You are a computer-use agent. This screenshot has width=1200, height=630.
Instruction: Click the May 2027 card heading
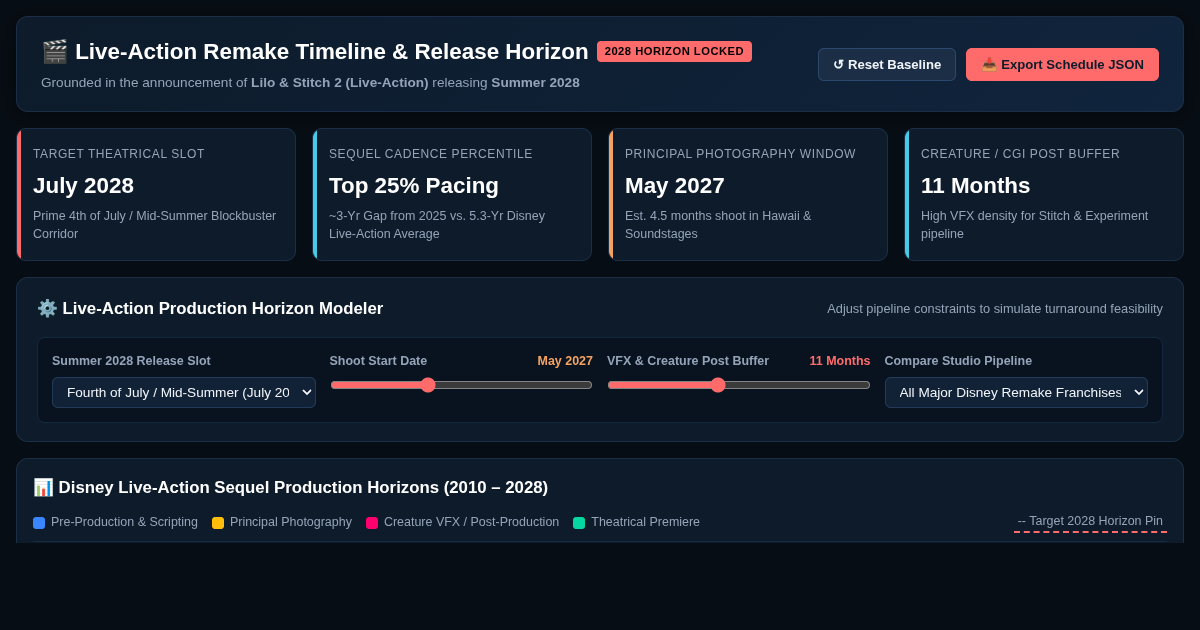(675, 185)
